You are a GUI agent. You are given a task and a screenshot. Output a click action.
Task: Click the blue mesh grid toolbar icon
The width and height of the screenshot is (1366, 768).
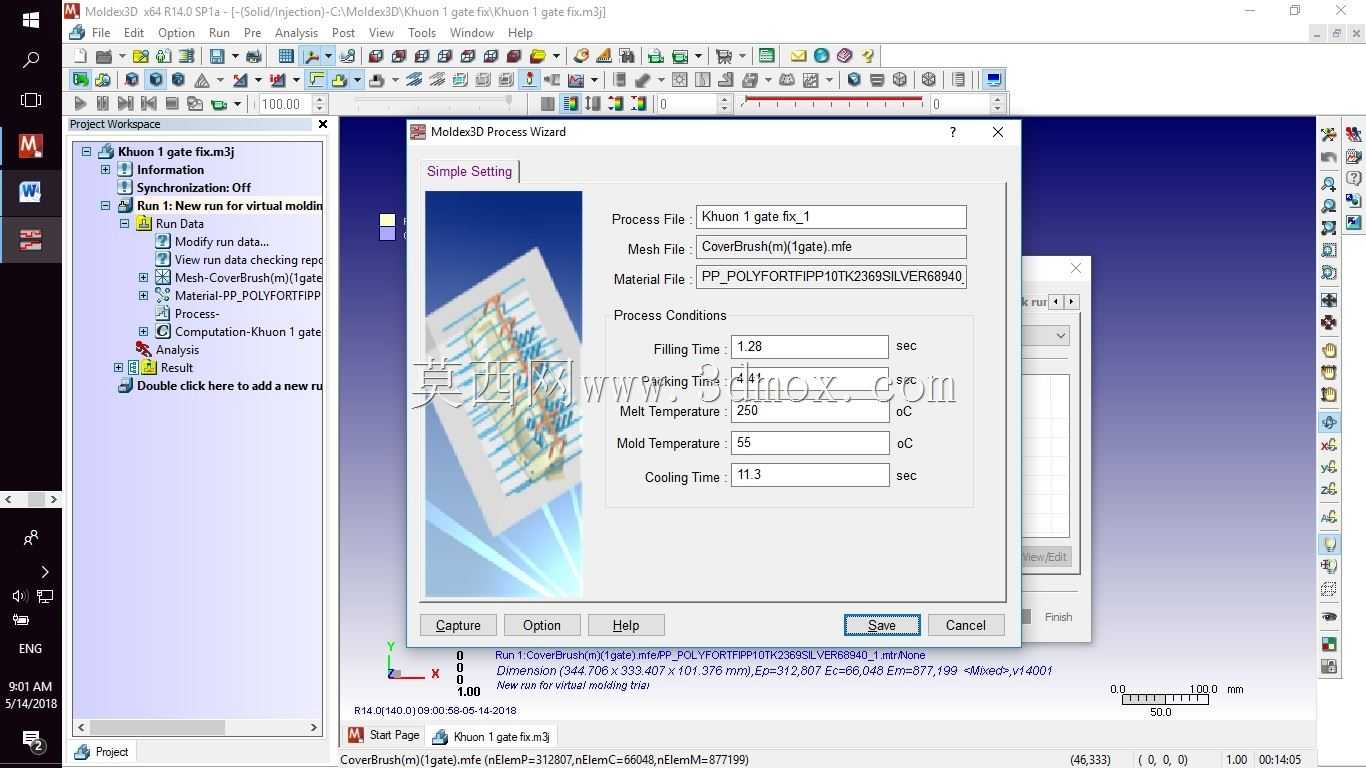coord(286,56)
